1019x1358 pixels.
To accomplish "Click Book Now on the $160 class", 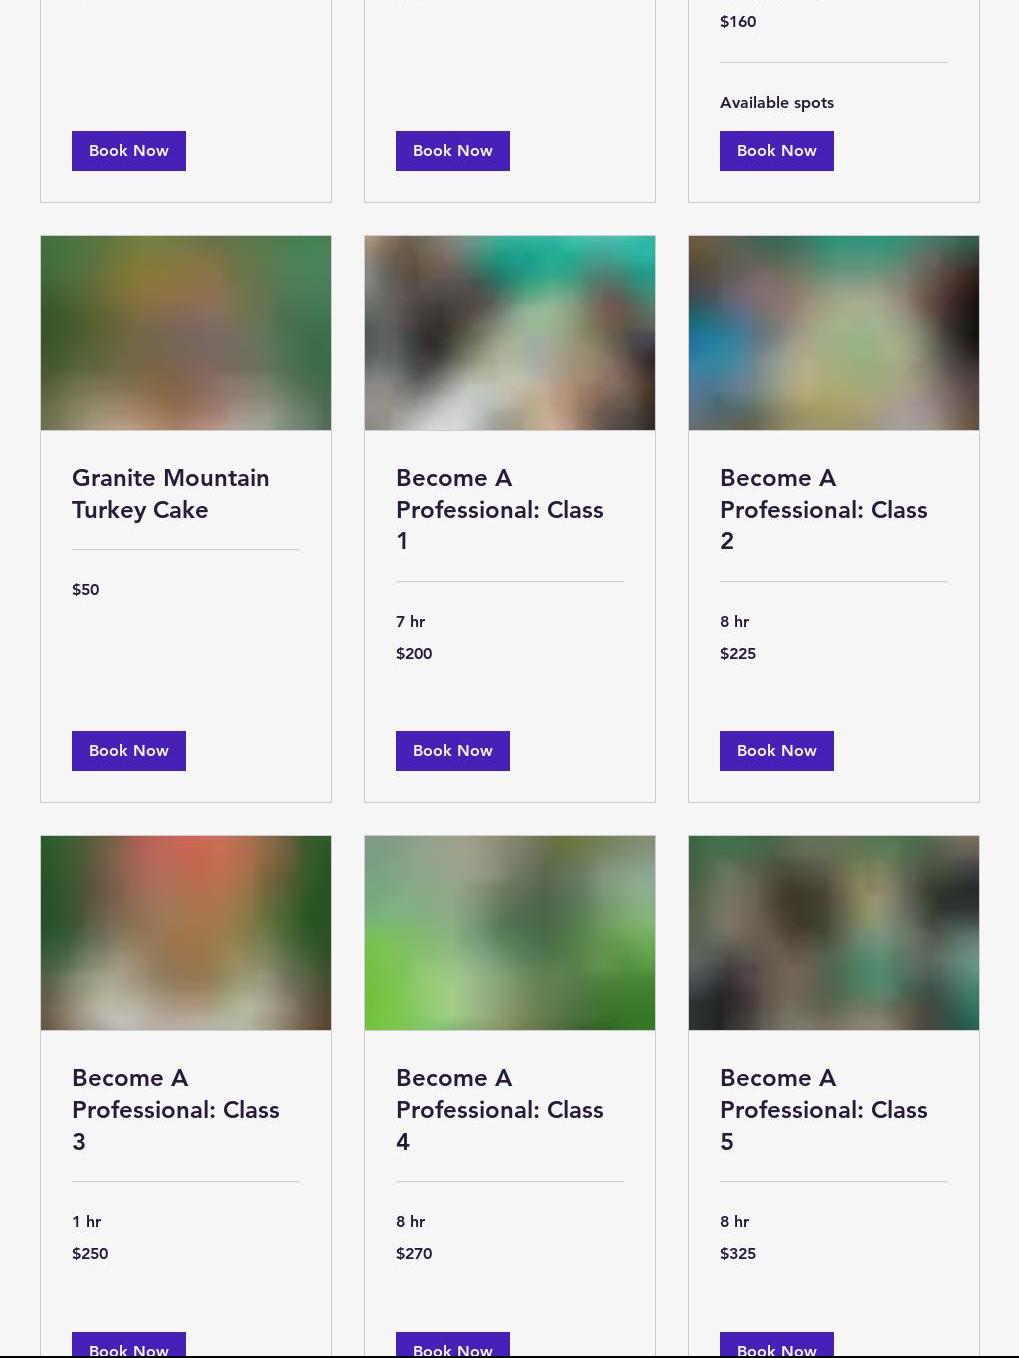I will tap(776, 151).
